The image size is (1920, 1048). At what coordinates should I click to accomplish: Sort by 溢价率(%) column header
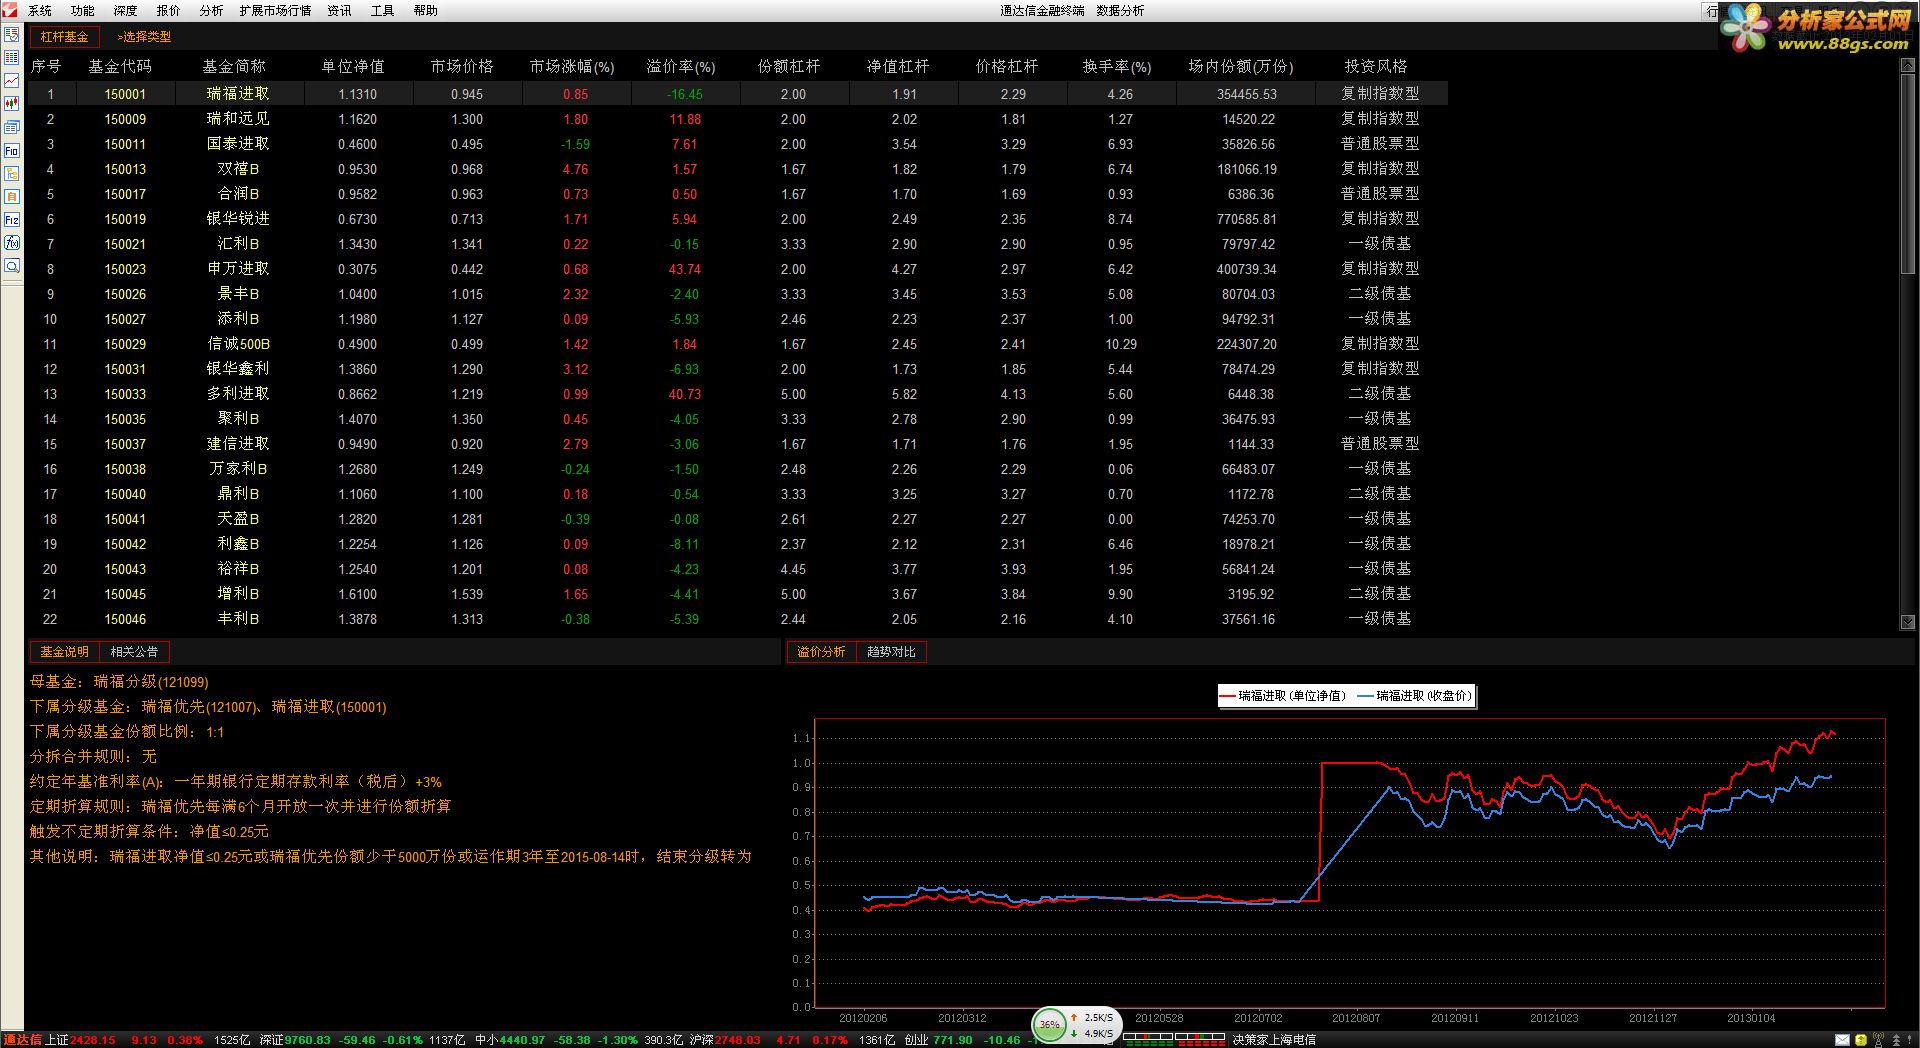pos(681,67)
